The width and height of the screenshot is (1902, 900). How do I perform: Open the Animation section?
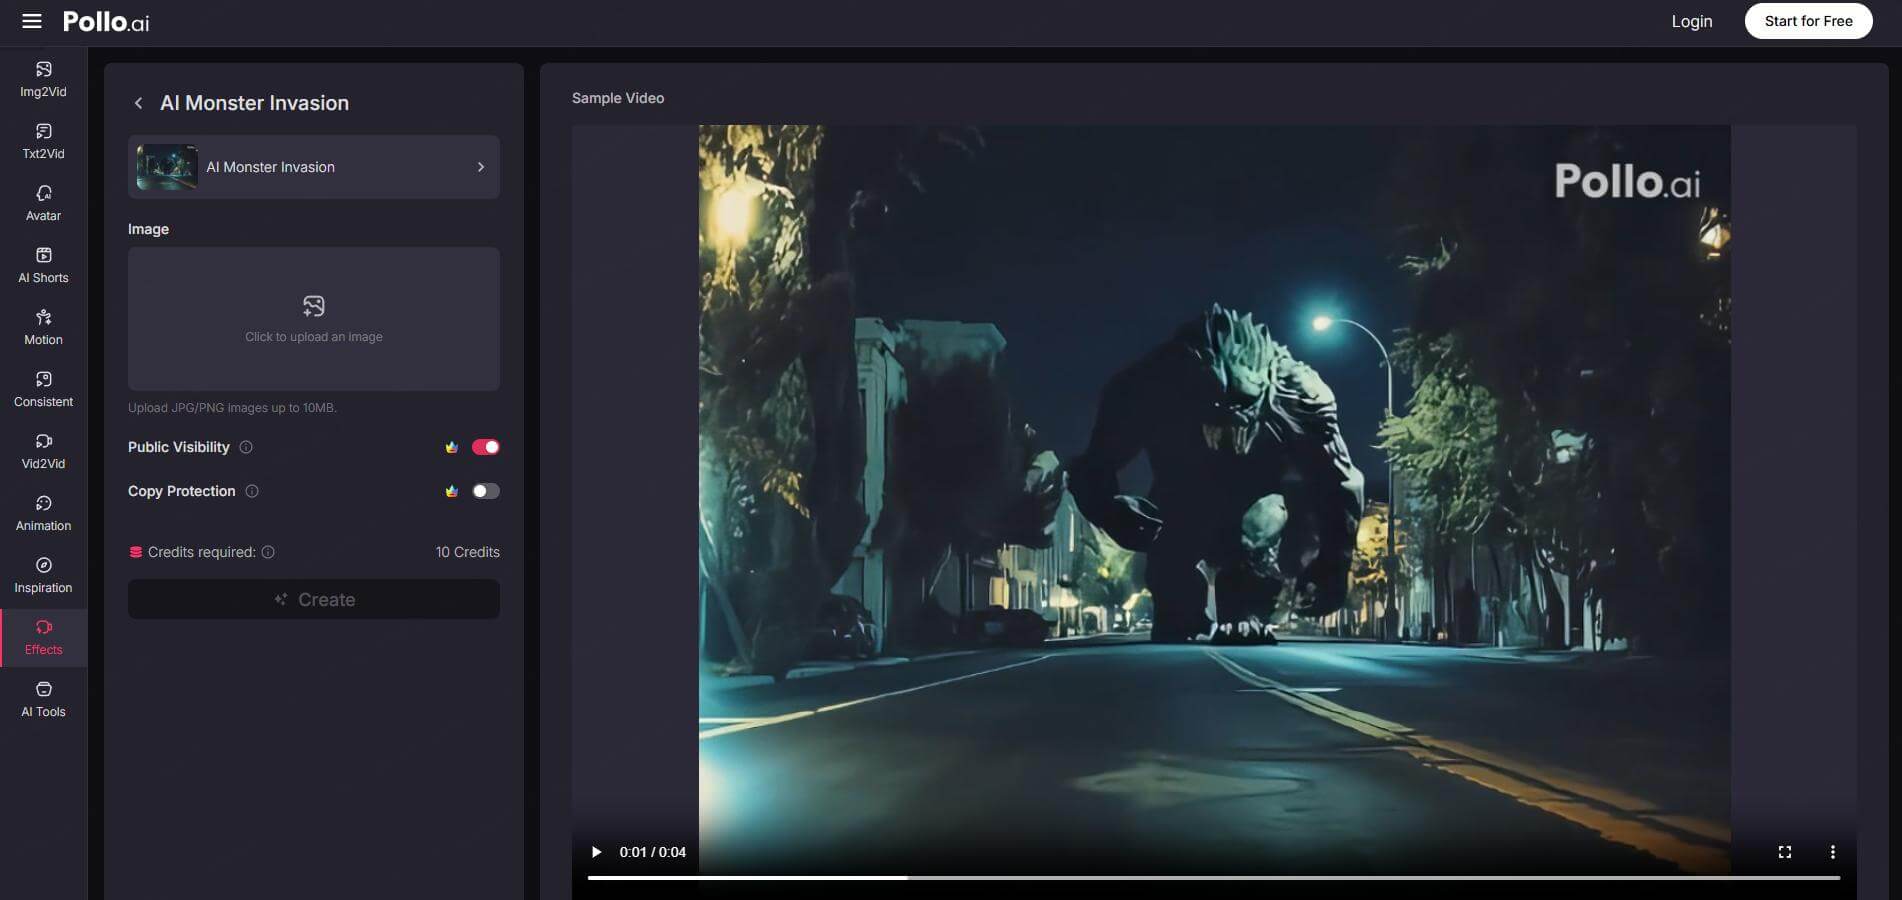(43, 513)
